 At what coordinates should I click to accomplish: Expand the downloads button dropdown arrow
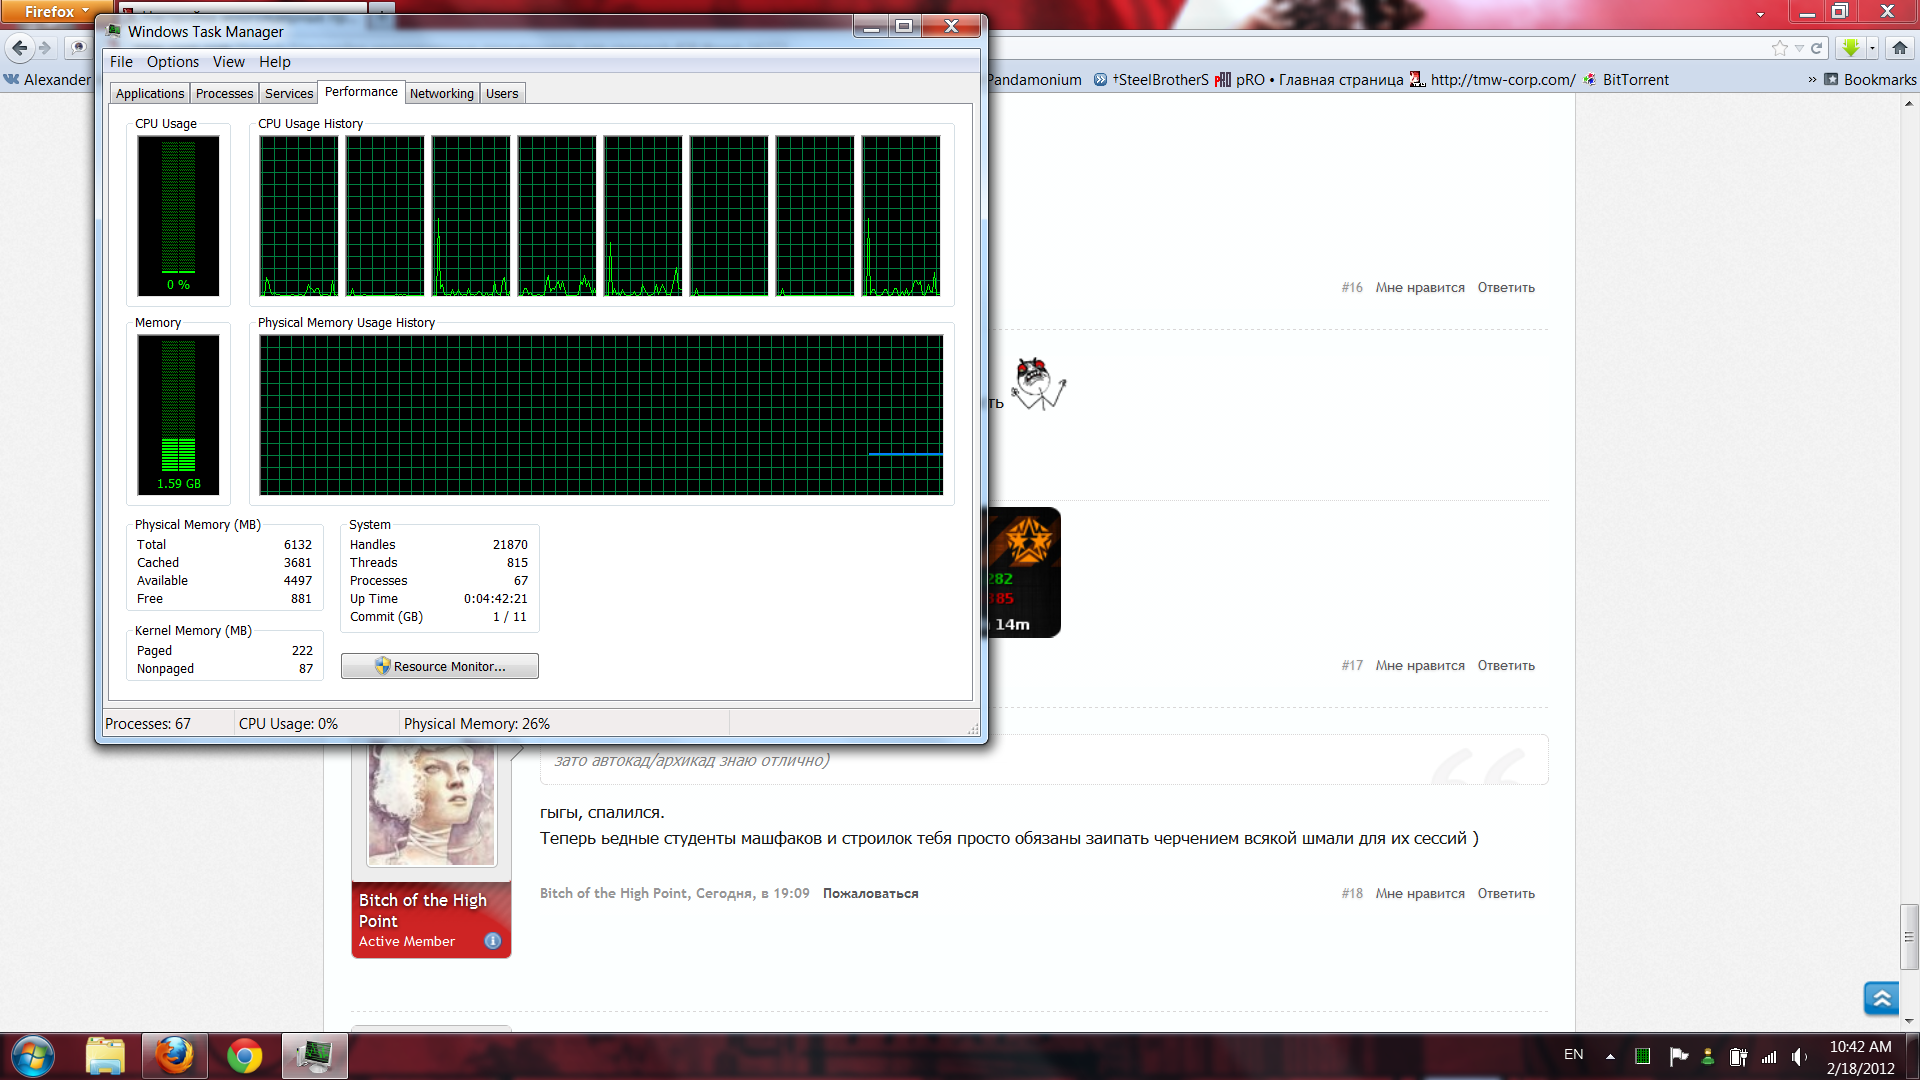tap(1872, 48)
